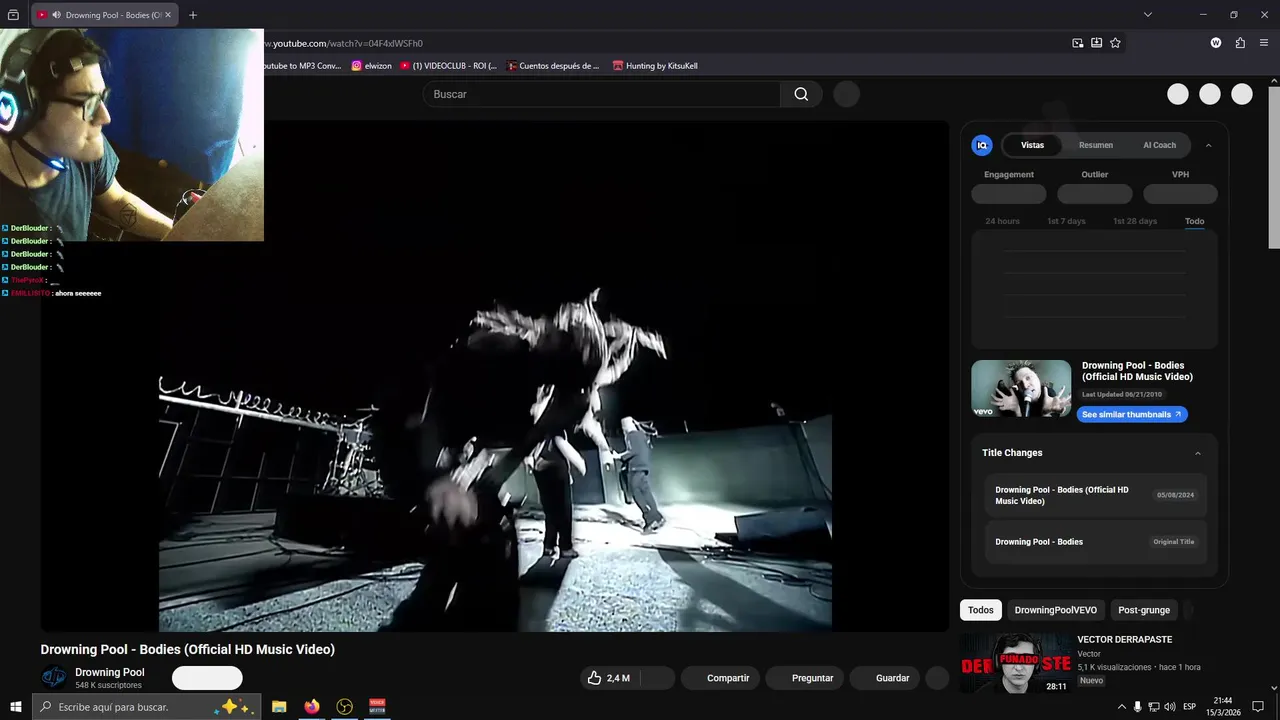Open Firefox from the taskbar
This screenshot has height=720, width=1280.
312,707
